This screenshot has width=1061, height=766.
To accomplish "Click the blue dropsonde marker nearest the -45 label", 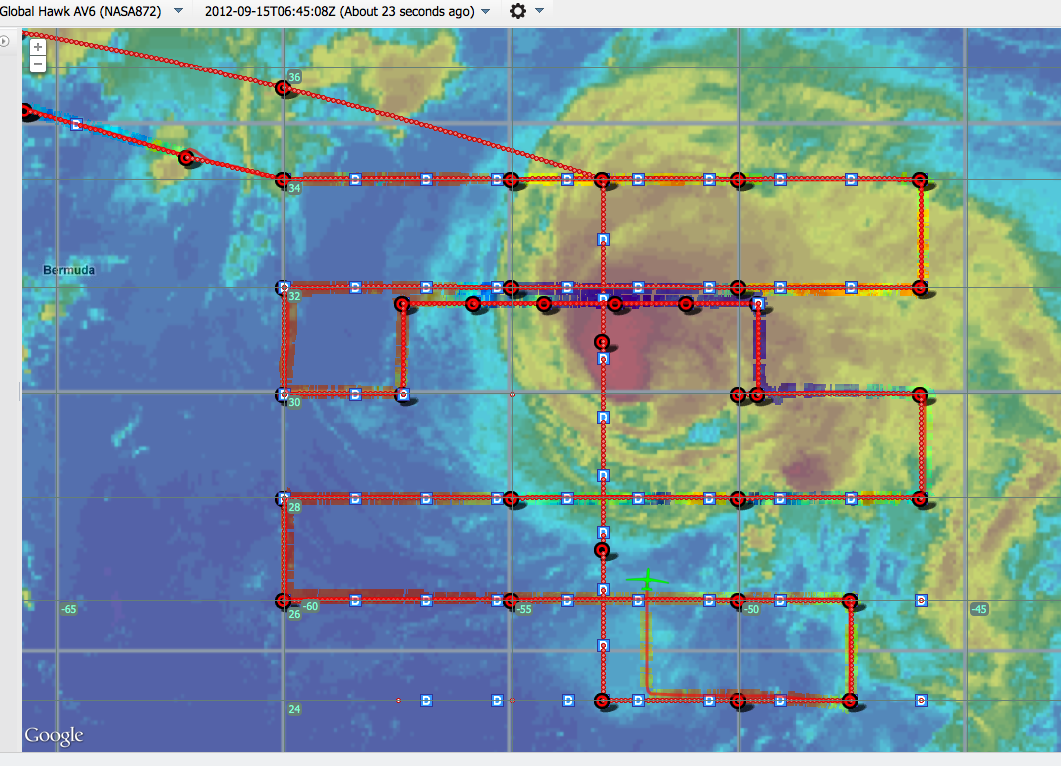I will [x=921, y=600].
